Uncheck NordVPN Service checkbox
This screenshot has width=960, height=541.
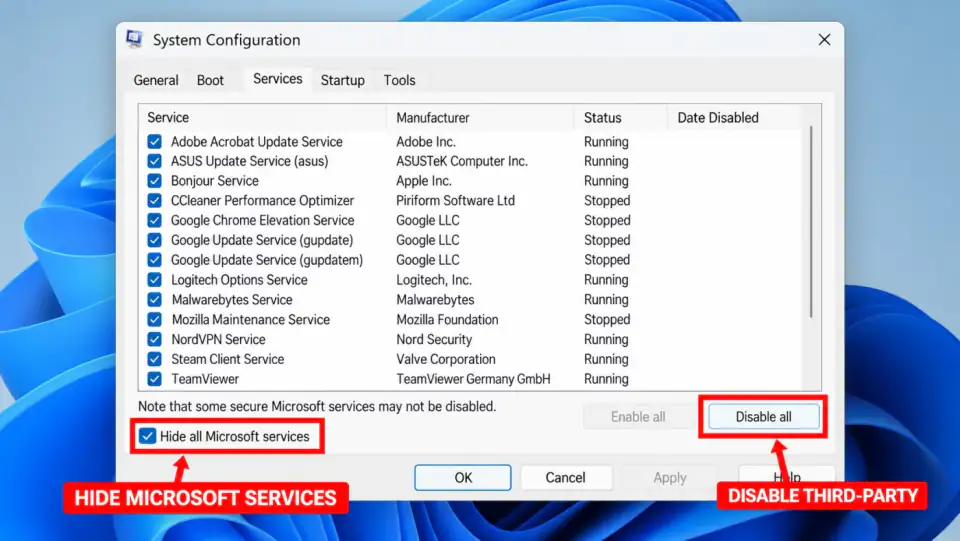click(x=154, y=339)
